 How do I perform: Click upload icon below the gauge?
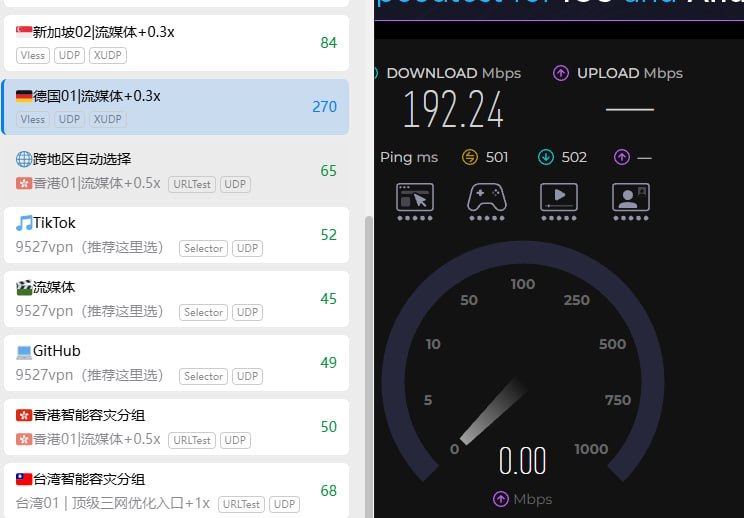[x=501, y=499]
